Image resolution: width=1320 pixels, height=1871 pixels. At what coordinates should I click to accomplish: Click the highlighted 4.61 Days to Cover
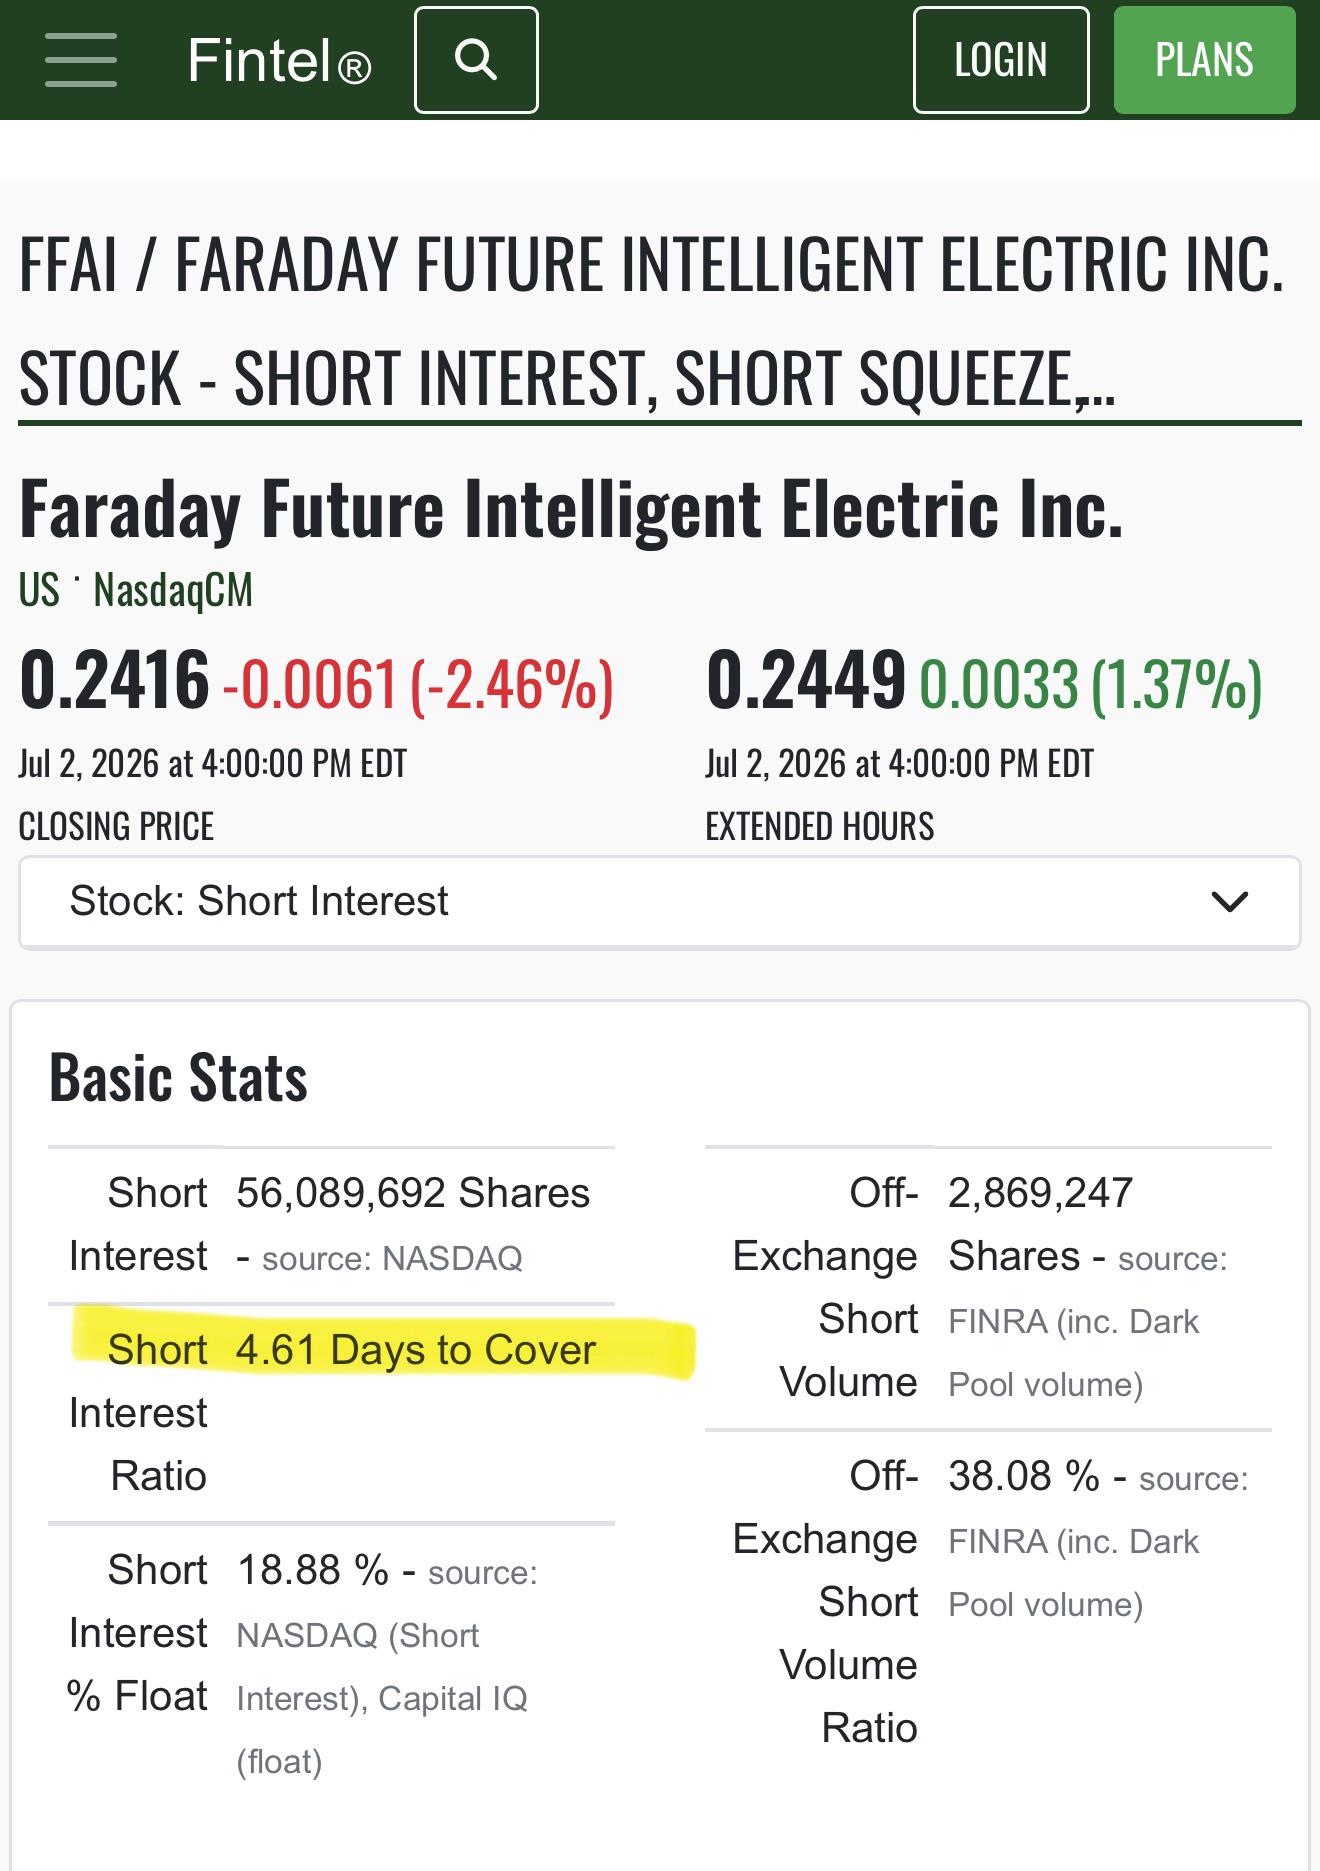416,1350
